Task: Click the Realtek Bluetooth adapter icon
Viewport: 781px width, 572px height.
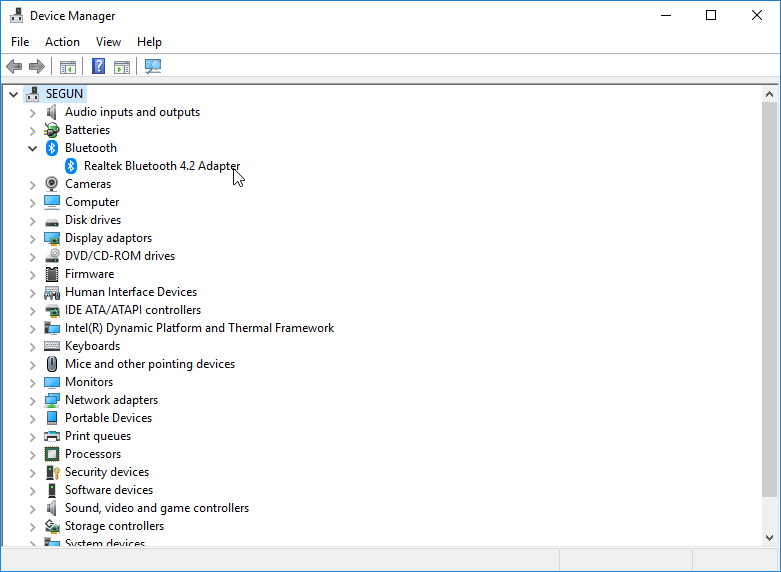Action: [71, 166]
